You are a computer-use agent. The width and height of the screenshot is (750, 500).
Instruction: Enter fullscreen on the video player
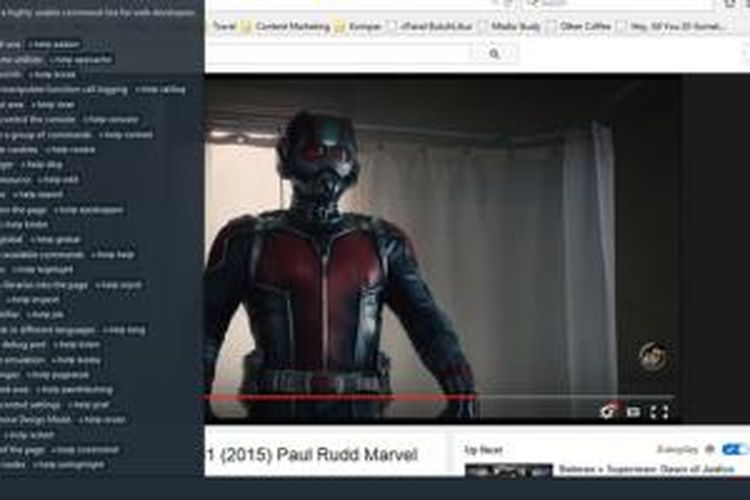point(659,412)
